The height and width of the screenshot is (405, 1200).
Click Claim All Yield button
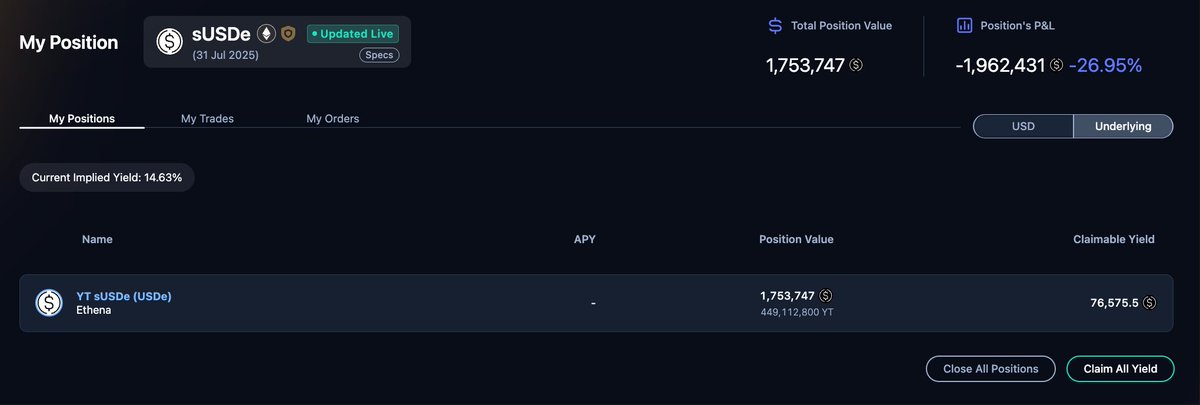[1120, 369]
